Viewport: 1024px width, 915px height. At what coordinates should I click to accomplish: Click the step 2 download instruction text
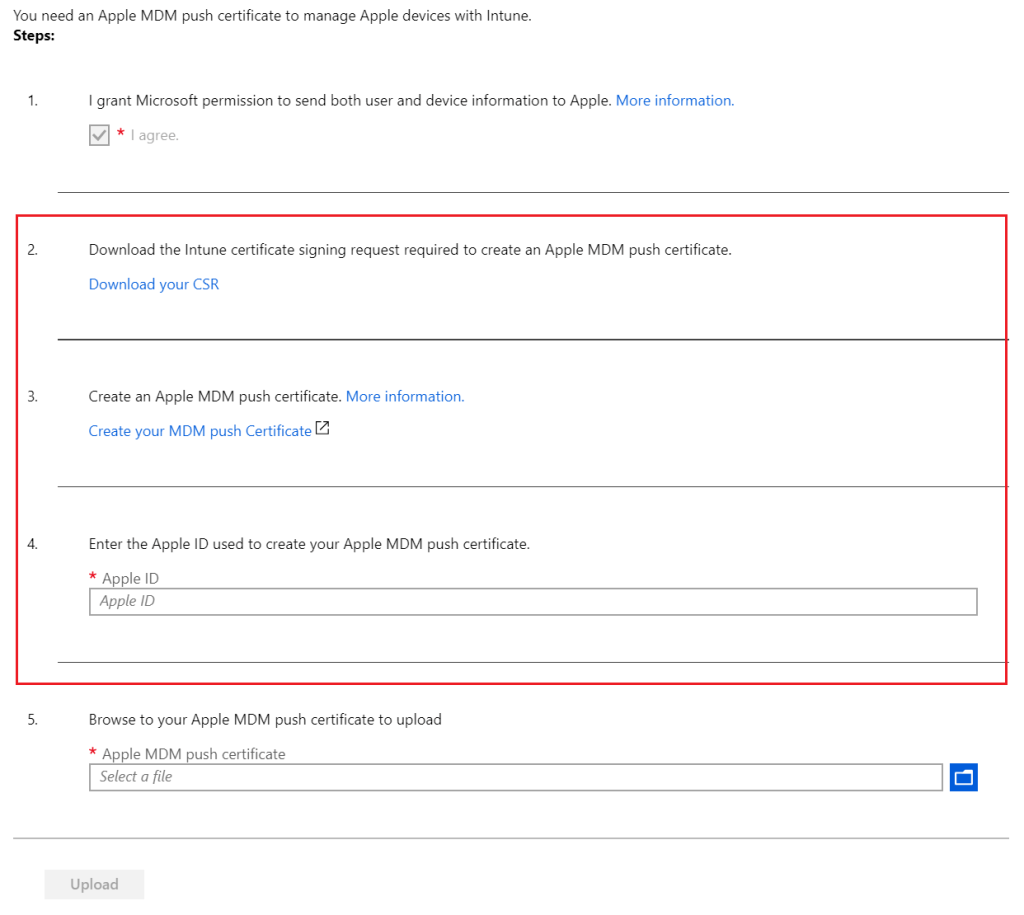pos(410,250)
